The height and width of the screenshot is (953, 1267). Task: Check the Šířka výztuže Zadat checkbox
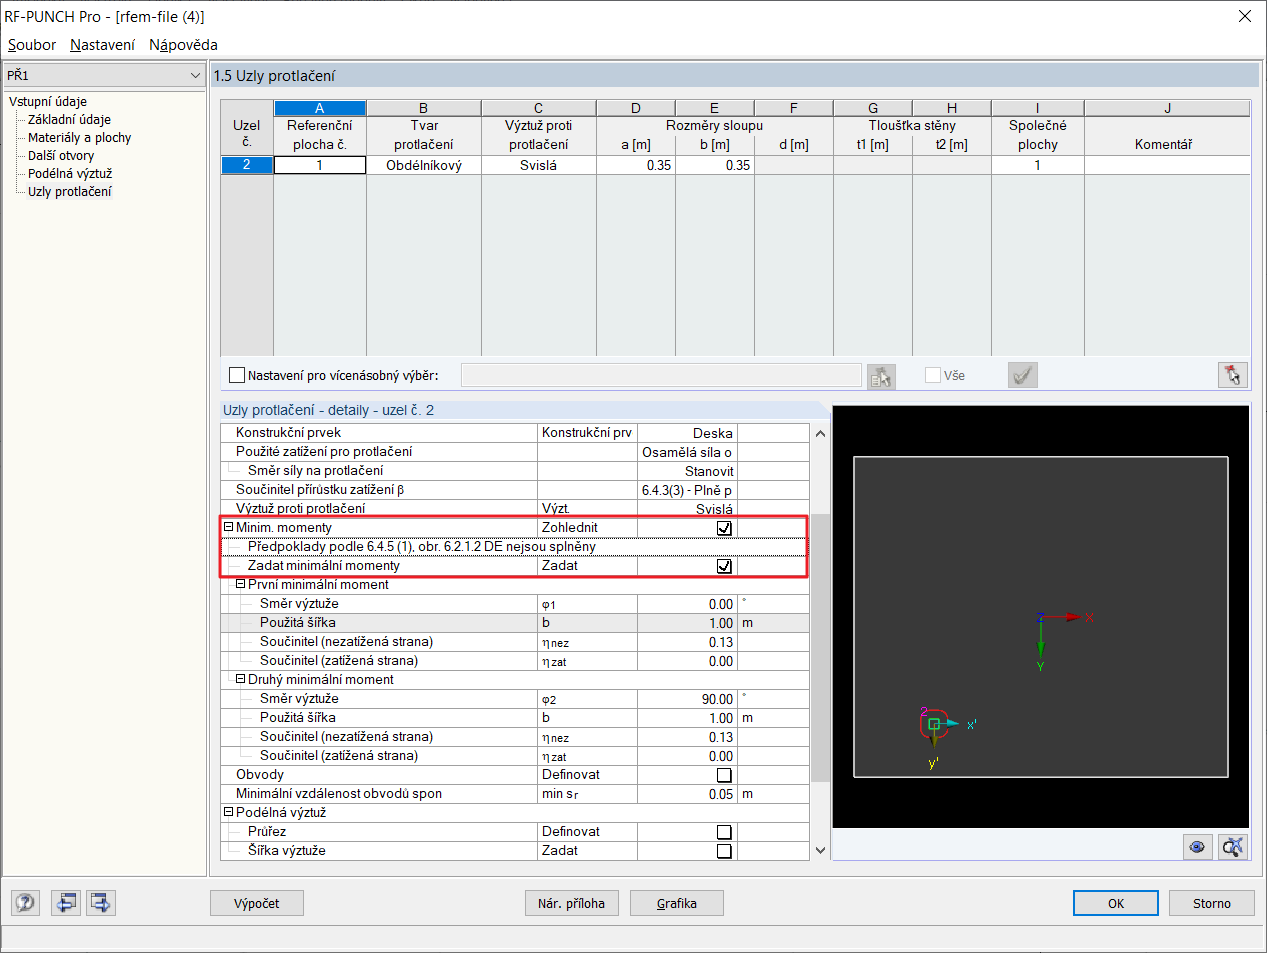pyautogui.click(x=724, y=851)
